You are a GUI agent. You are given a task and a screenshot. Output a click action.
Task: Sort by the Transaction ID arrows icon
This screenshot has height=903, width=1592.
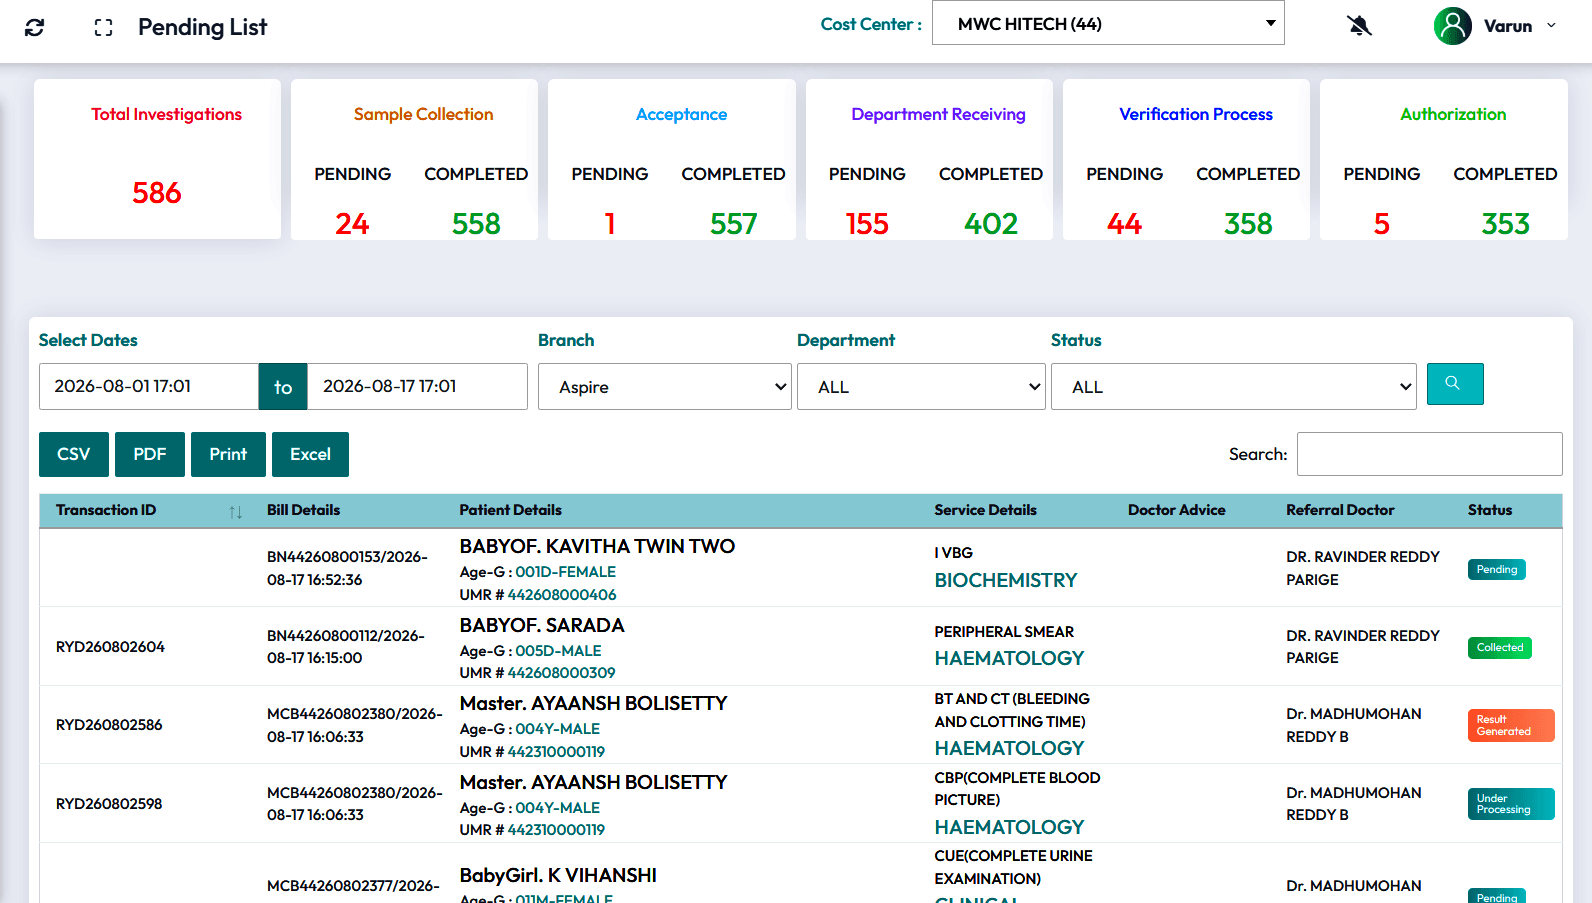coord(235,511)
